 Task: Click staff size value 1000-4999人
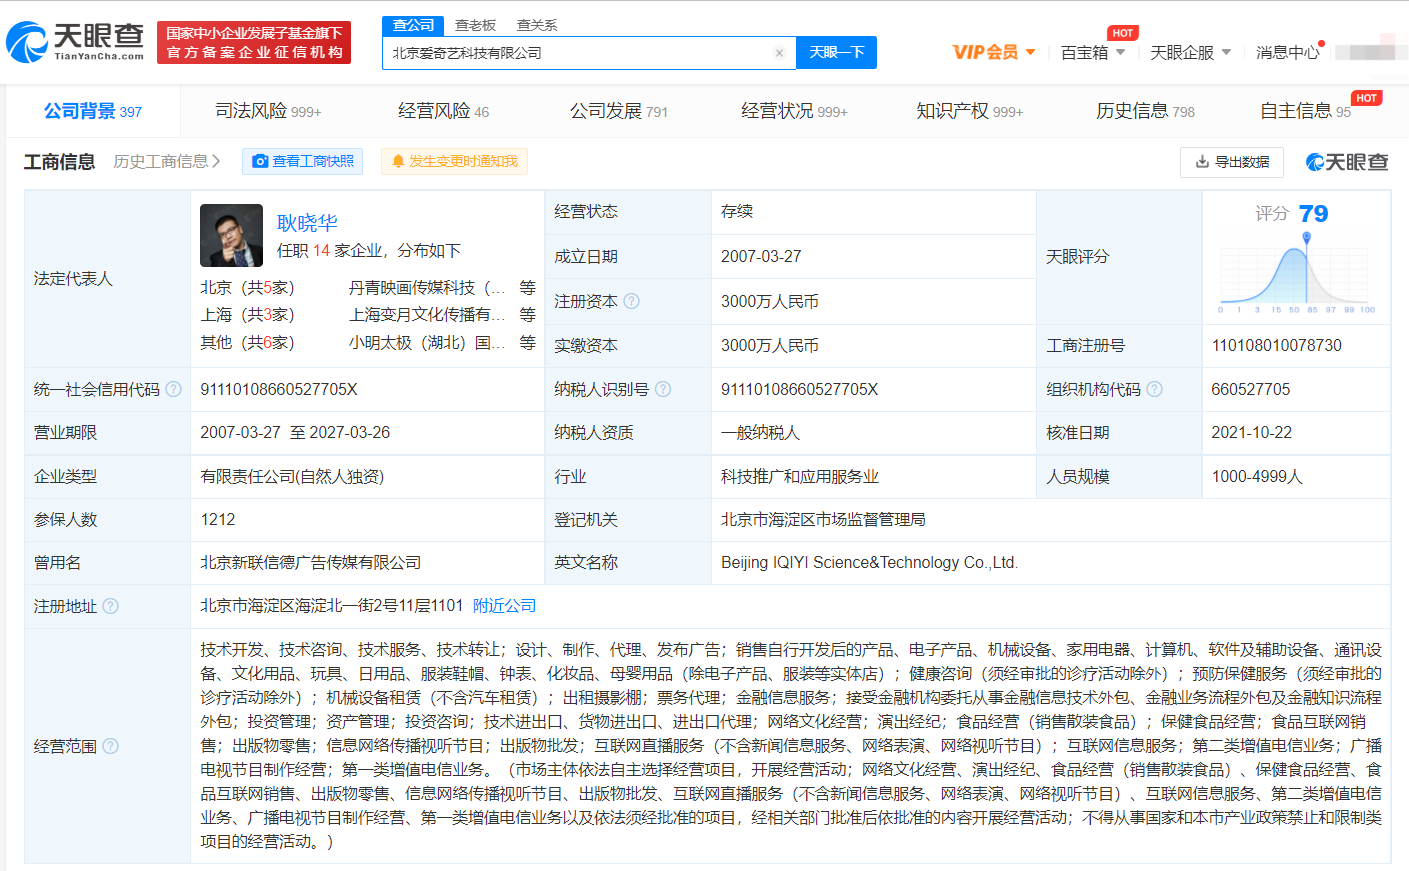pyautogui.click(x=1257, y=477)
